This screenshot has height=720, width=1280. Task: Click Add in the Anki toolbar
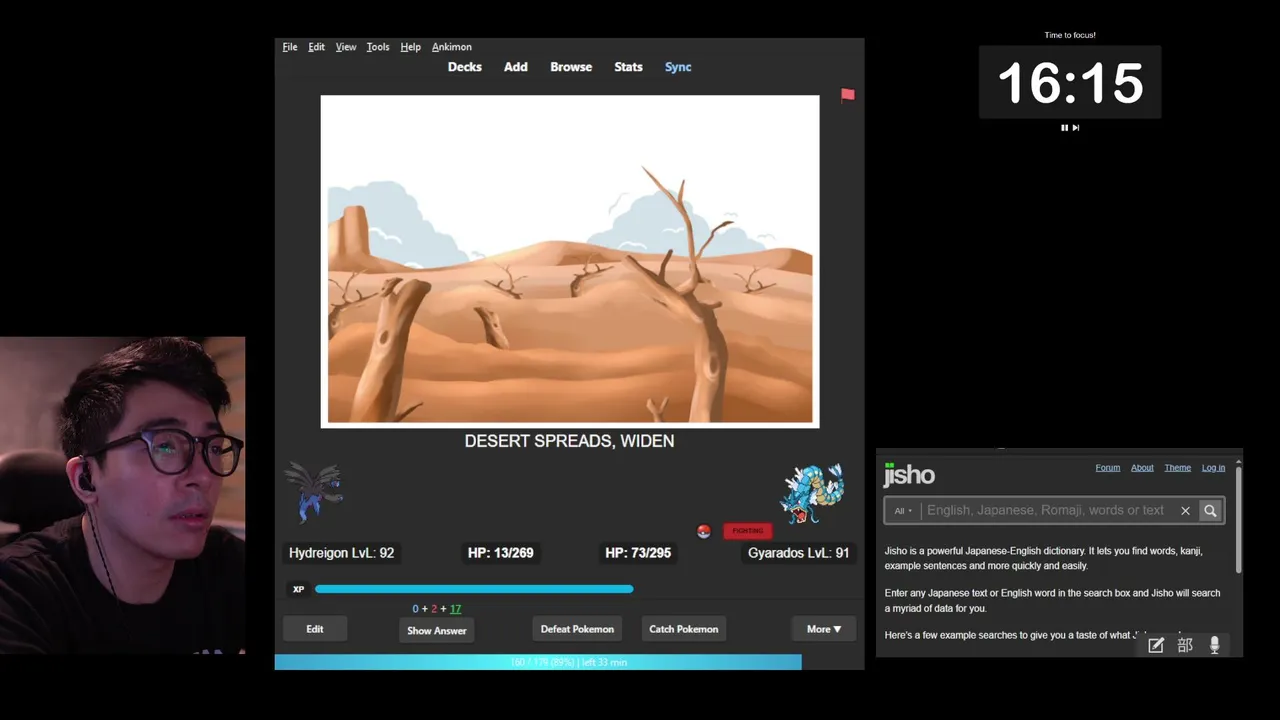pos(516,67)
